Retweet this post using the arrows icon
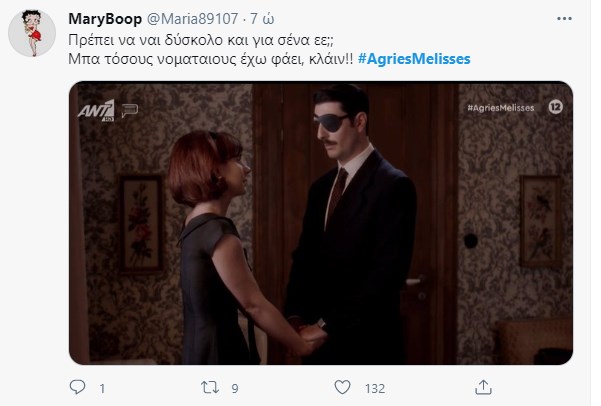Viewport: 601px width, 406px height. [x=210, y=387]
